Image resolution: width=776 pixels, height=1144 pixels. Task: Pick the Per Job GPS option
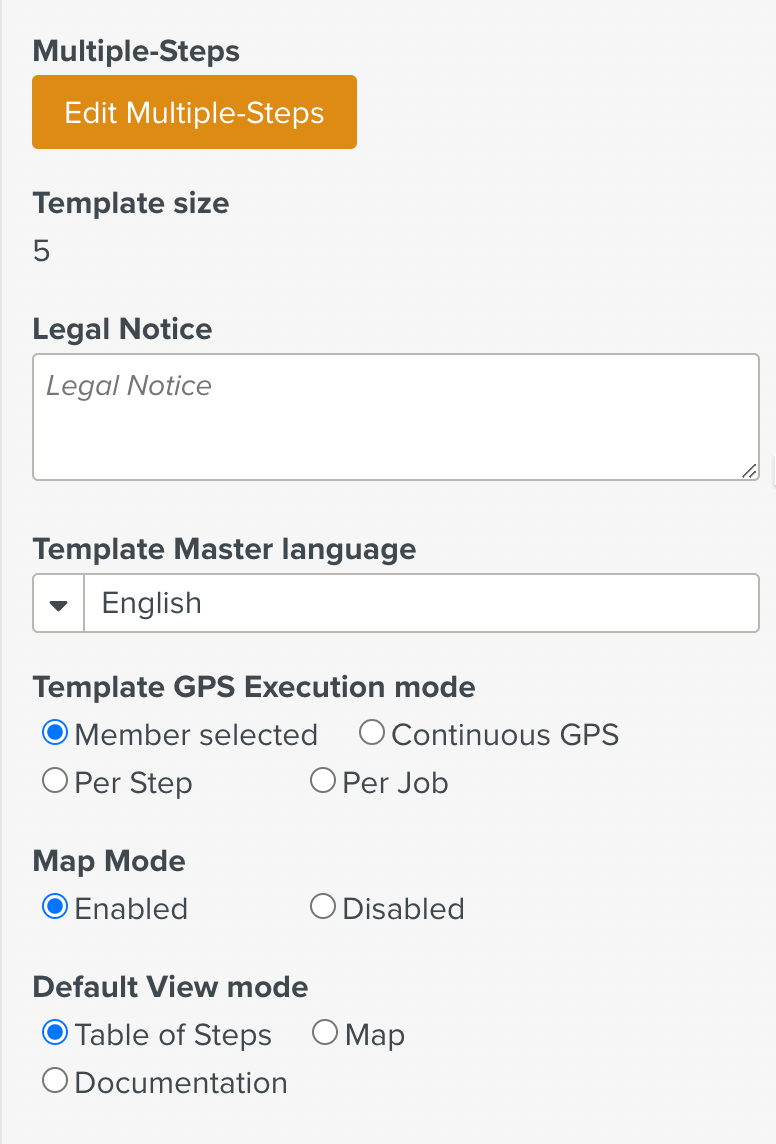(x=322, y=781)
